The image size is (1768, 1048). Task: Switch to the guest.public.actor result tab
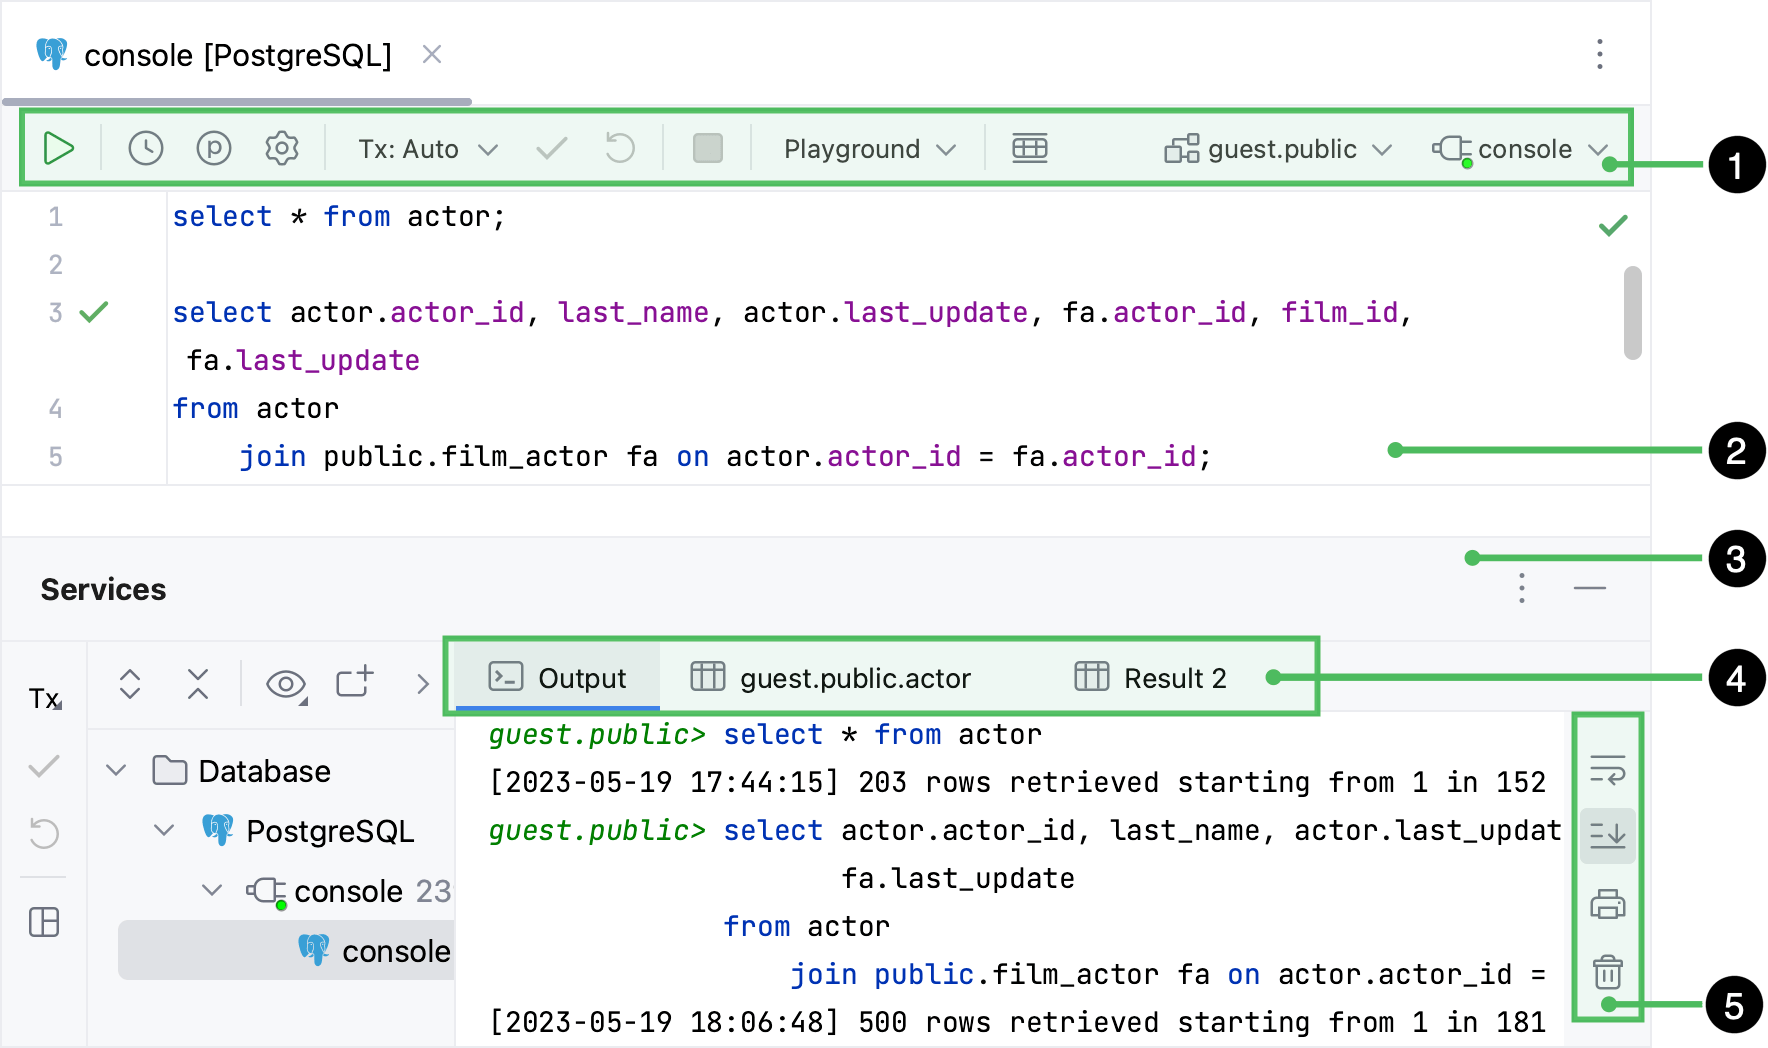[855, 677]
